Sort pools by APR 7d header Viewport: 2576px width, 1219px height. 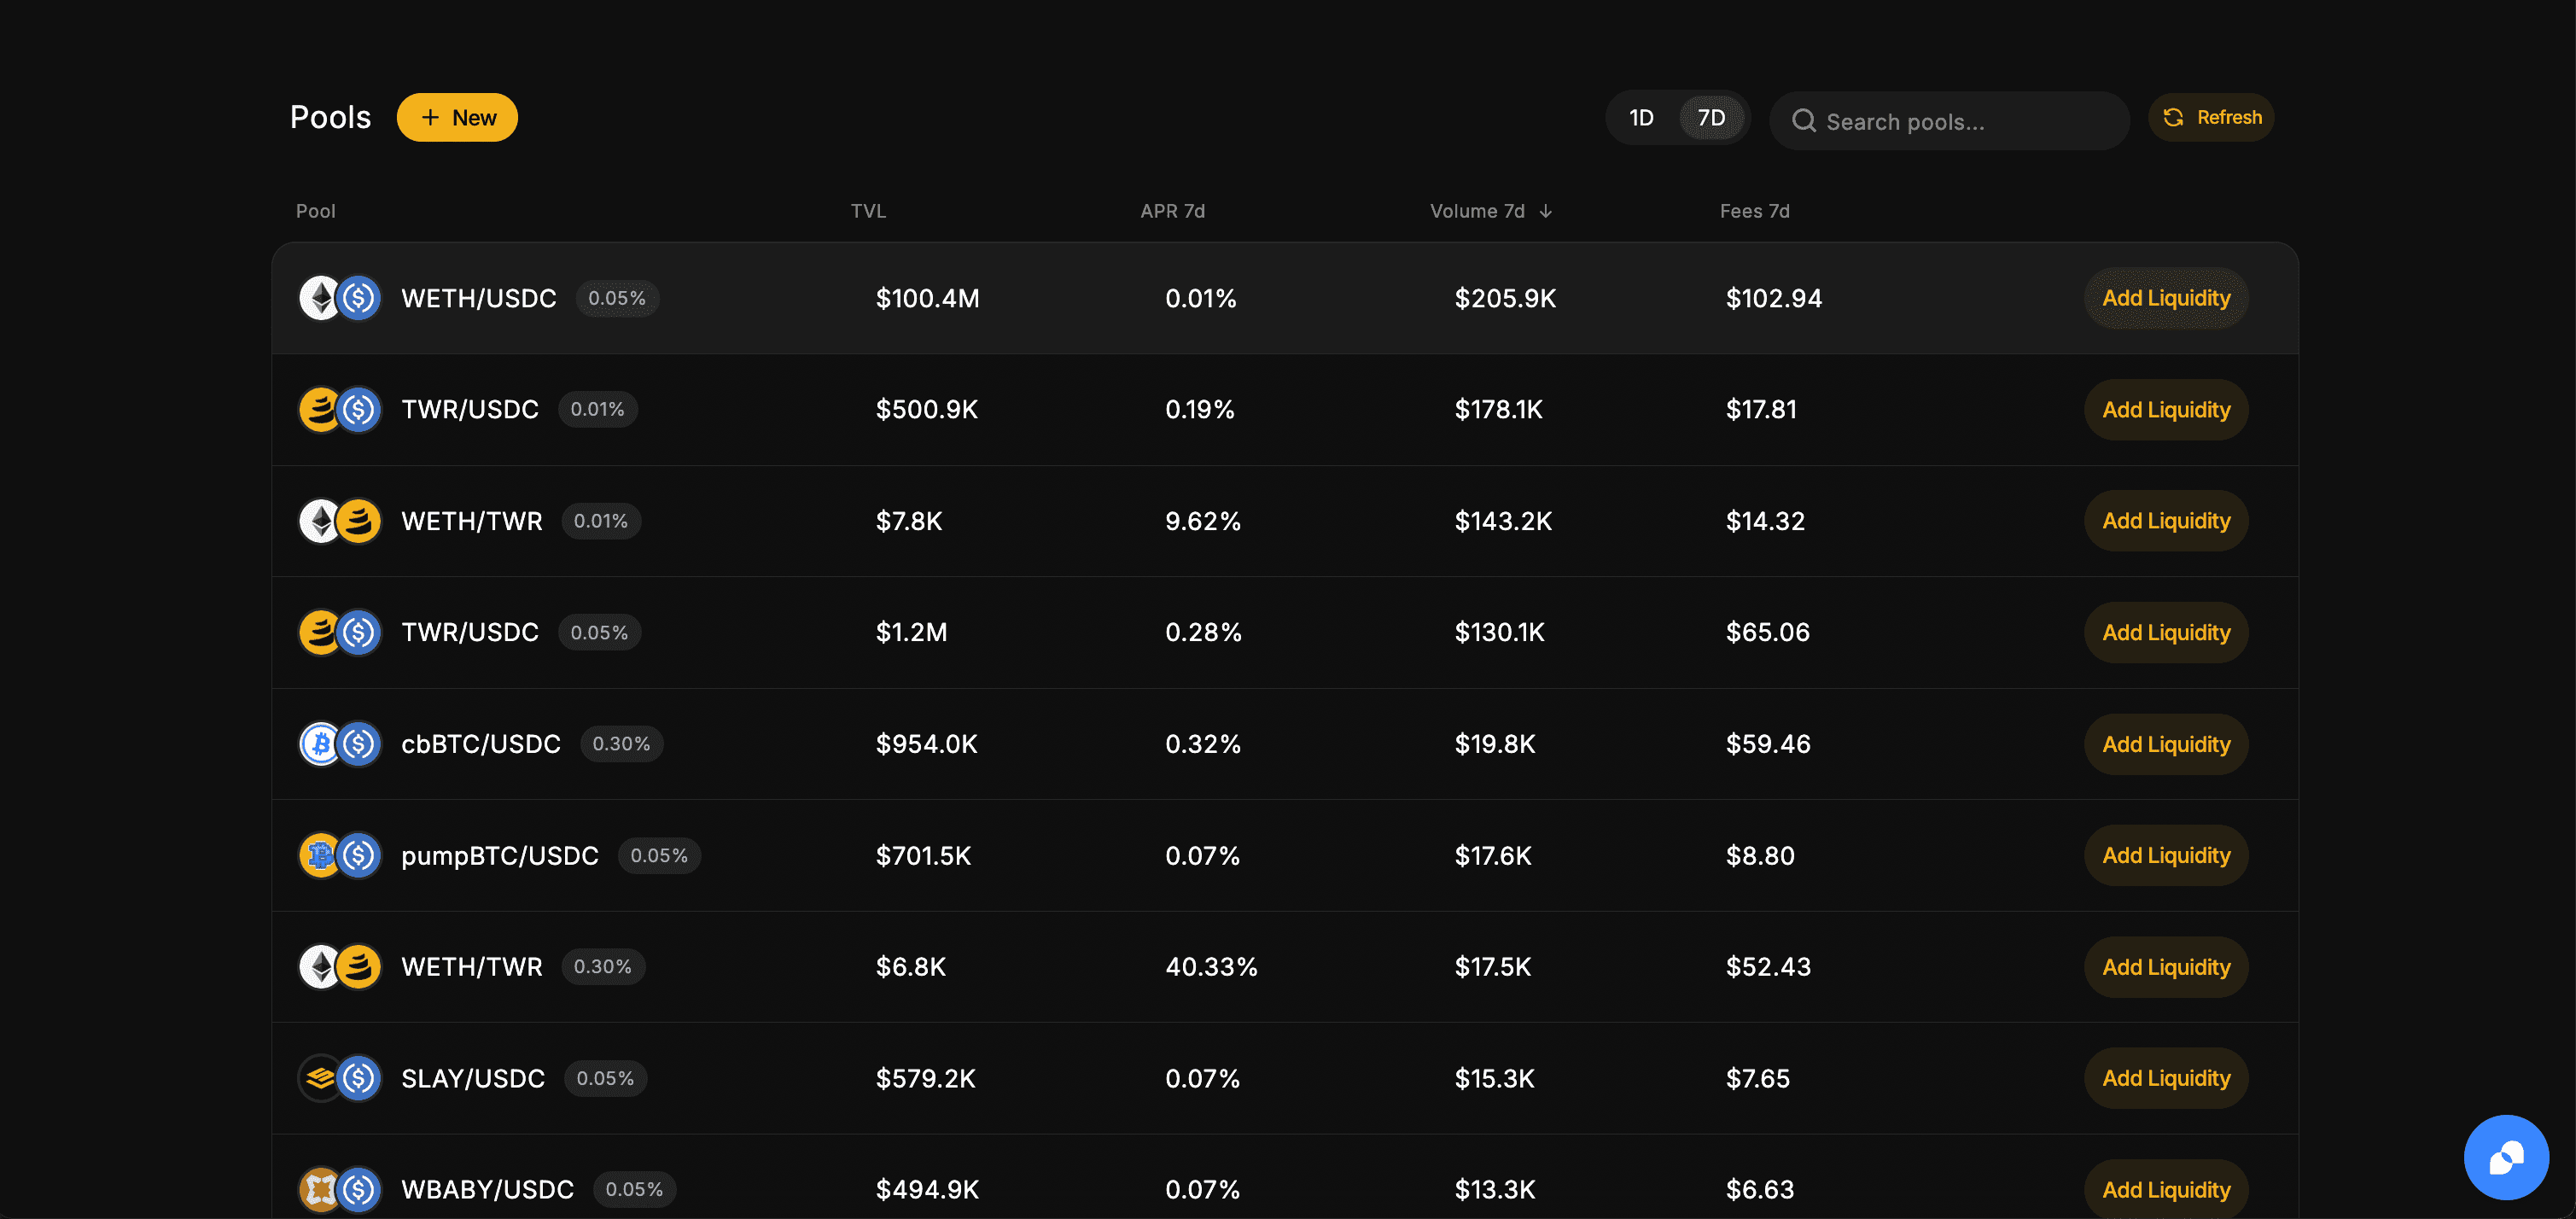[1172, 211]
